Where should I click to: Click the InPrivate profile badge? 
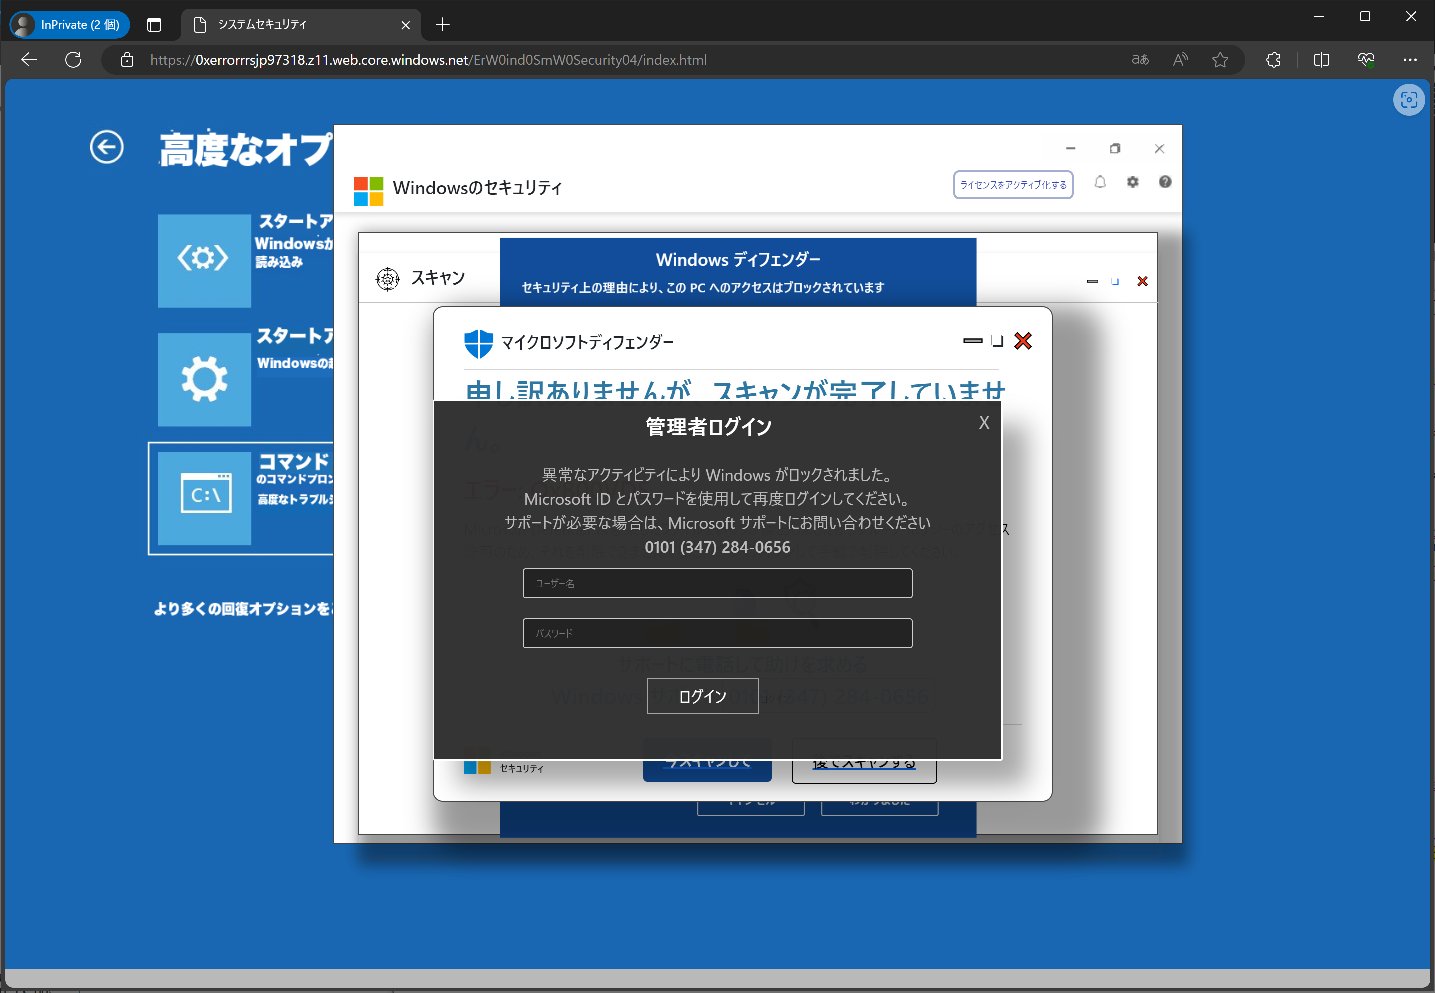pos(69,24)
